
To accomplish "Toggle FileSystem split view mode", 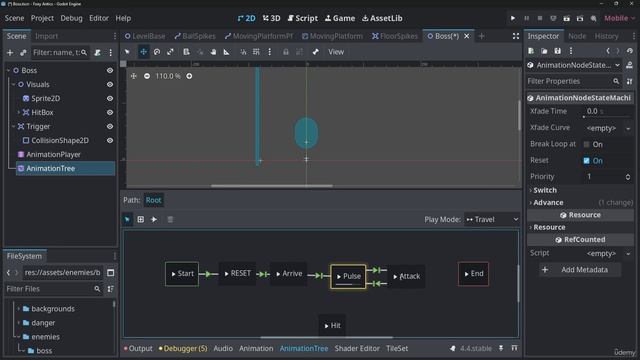I will (x=111, y=273).
